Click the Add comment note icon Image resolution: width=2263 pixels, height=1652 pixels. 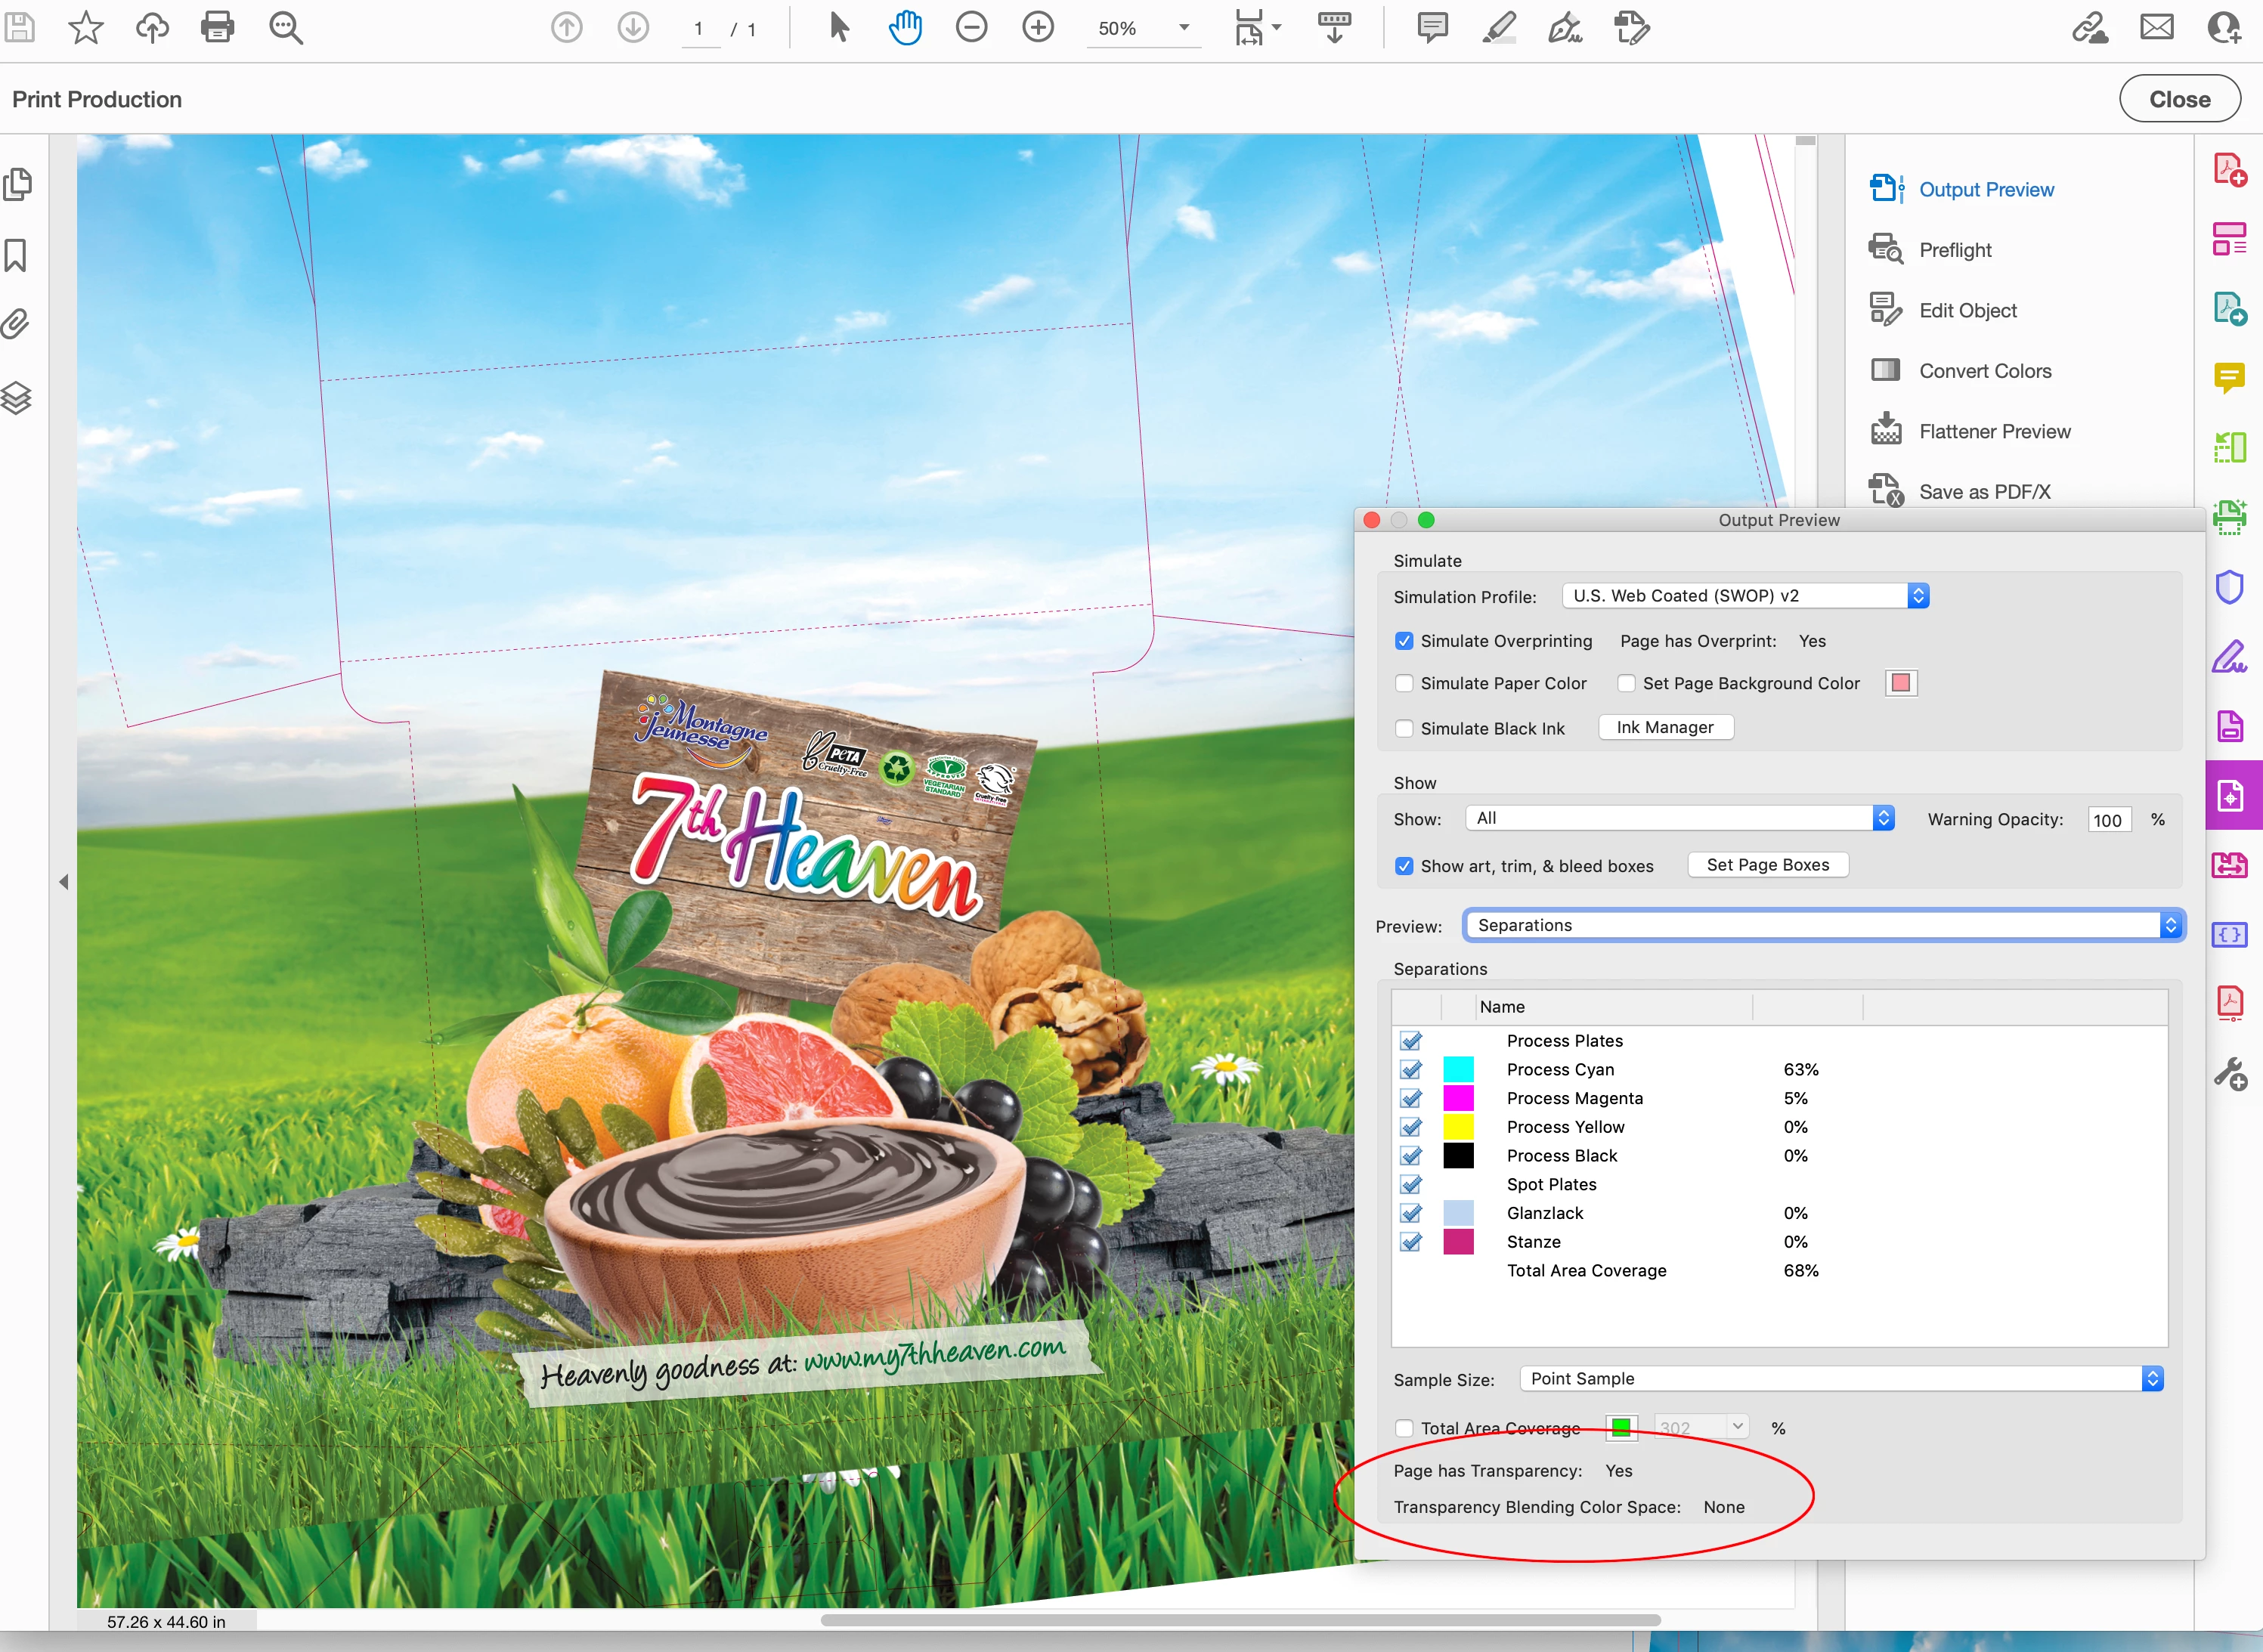point(1432,28)
